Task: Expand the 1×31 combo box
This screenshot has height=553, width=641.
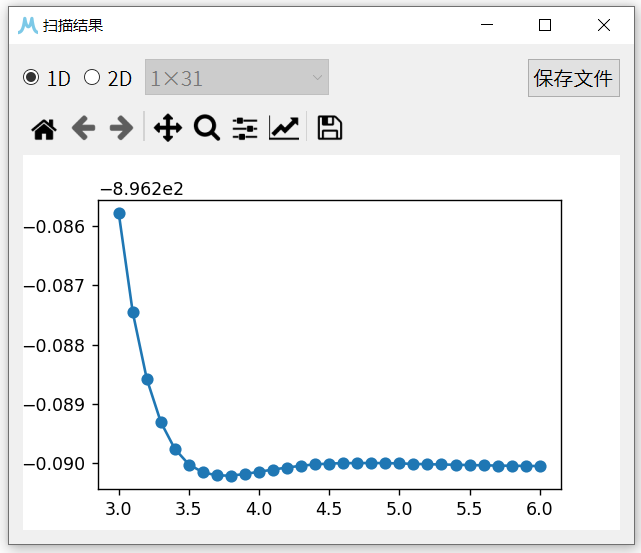Action: [236, 78]
